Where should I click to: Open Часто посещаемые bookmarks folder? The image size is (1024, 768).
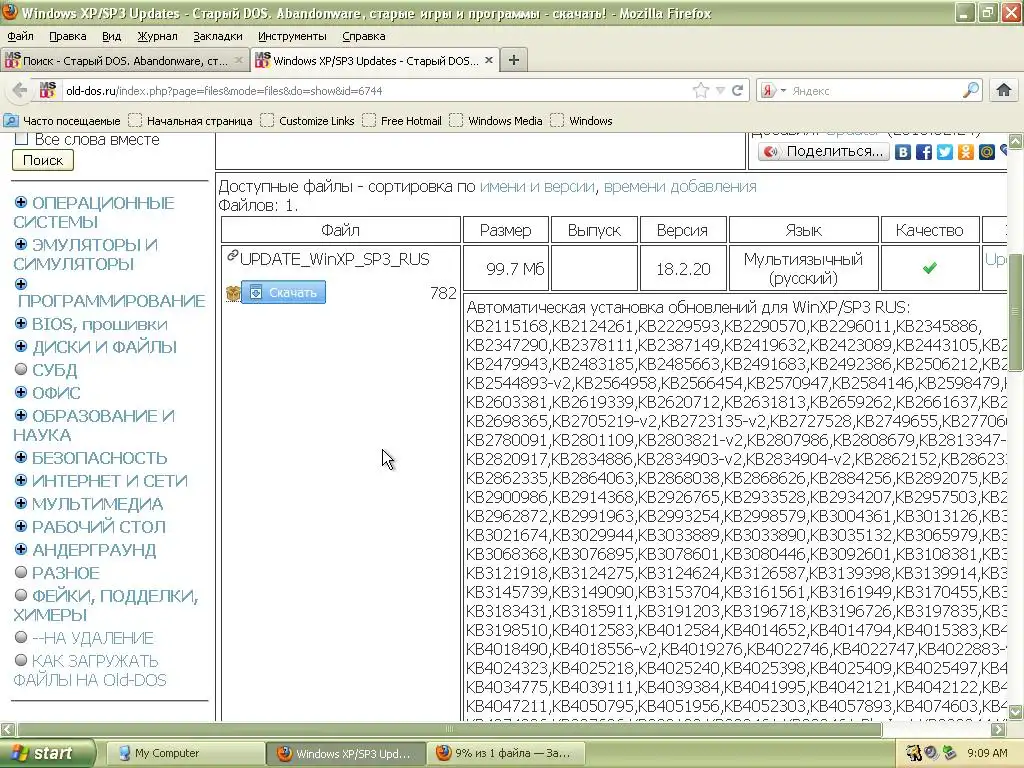[x=62, y=121]
